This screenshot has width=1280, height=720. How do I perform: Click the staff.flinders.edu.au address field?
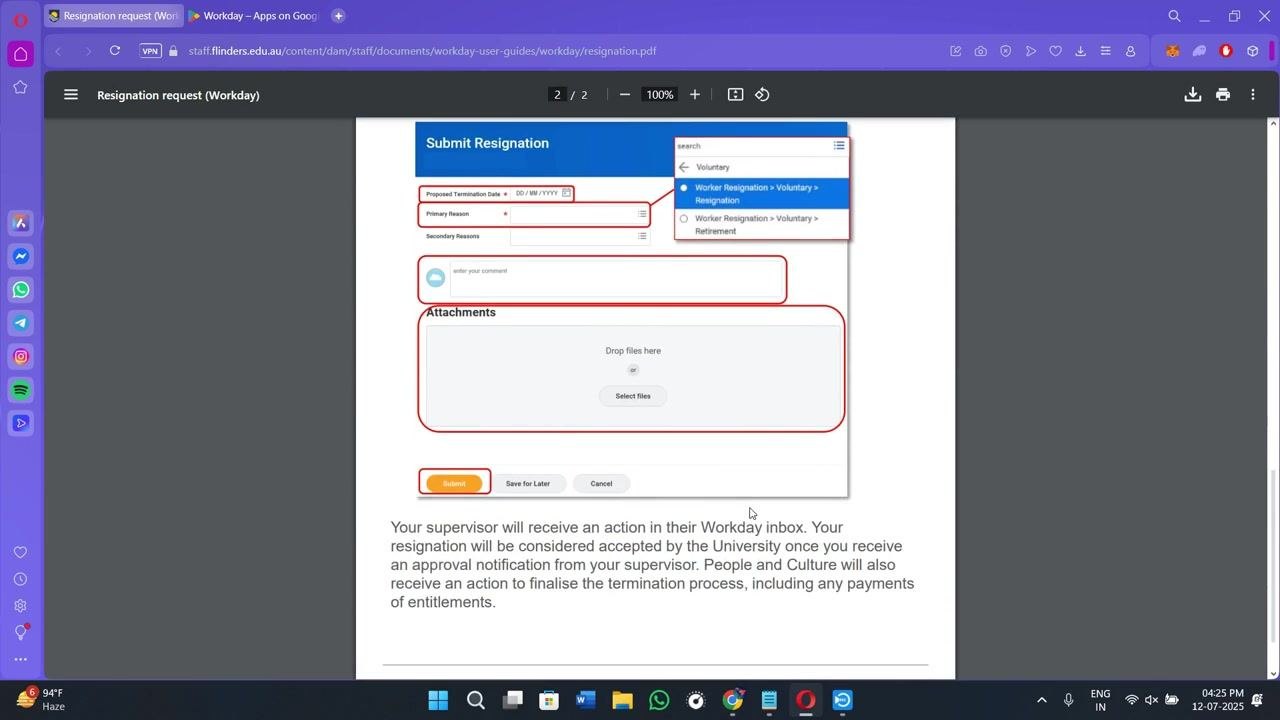422,51
